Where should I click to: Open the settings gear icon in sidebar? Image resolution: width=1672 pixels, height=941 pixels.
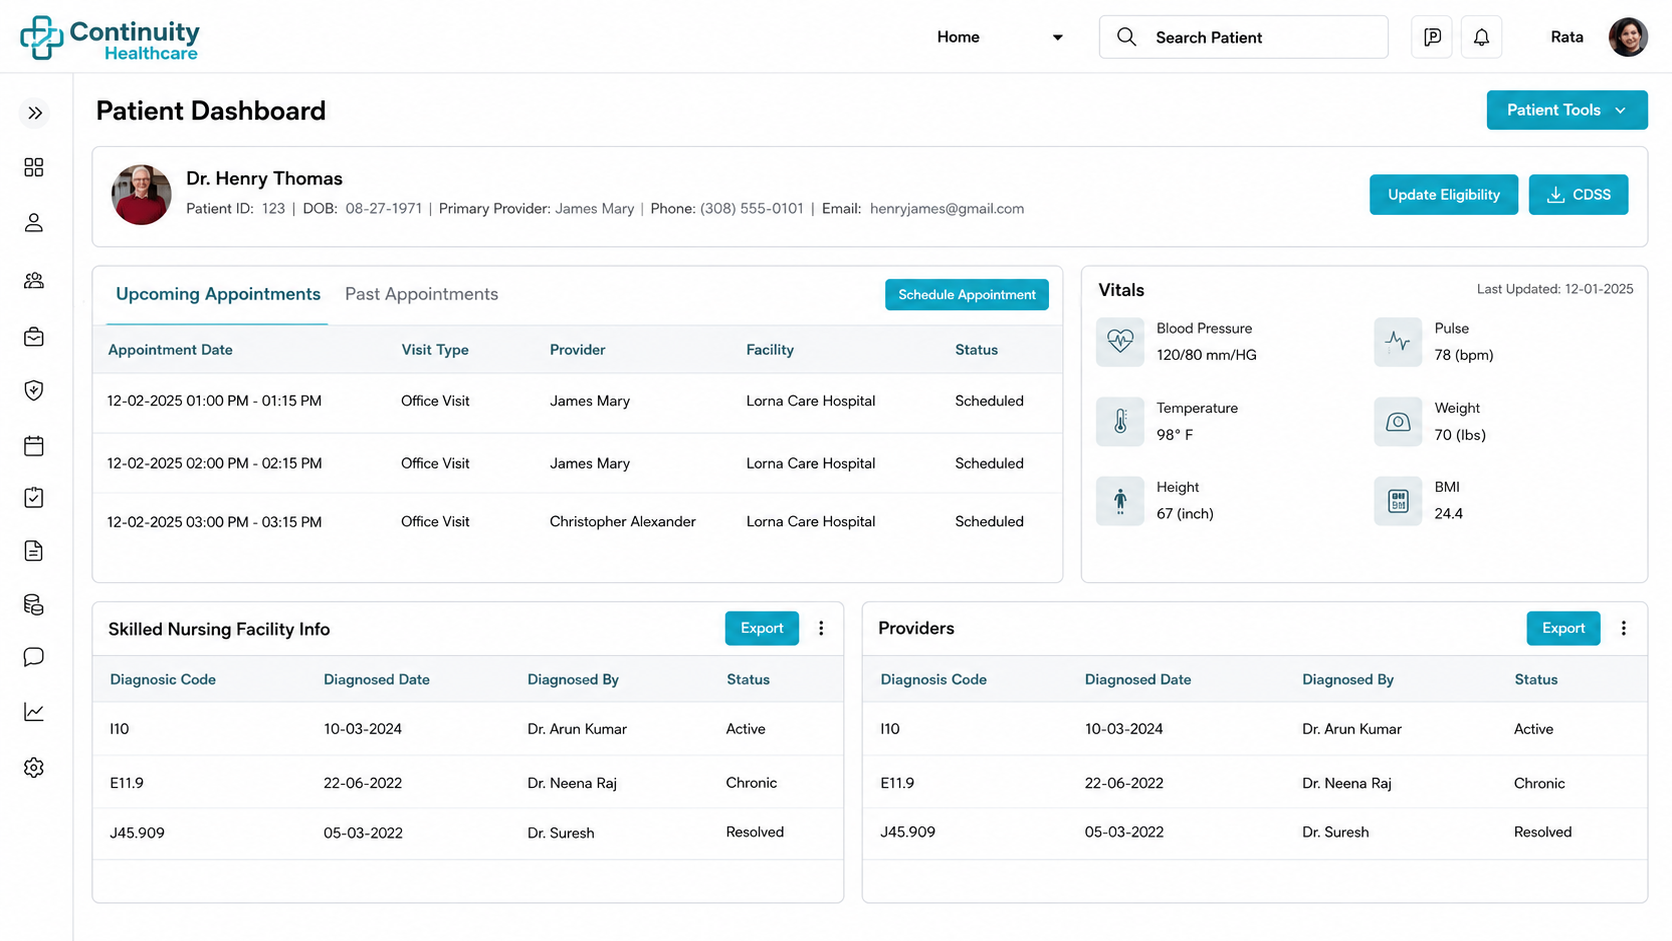point(34,767)
